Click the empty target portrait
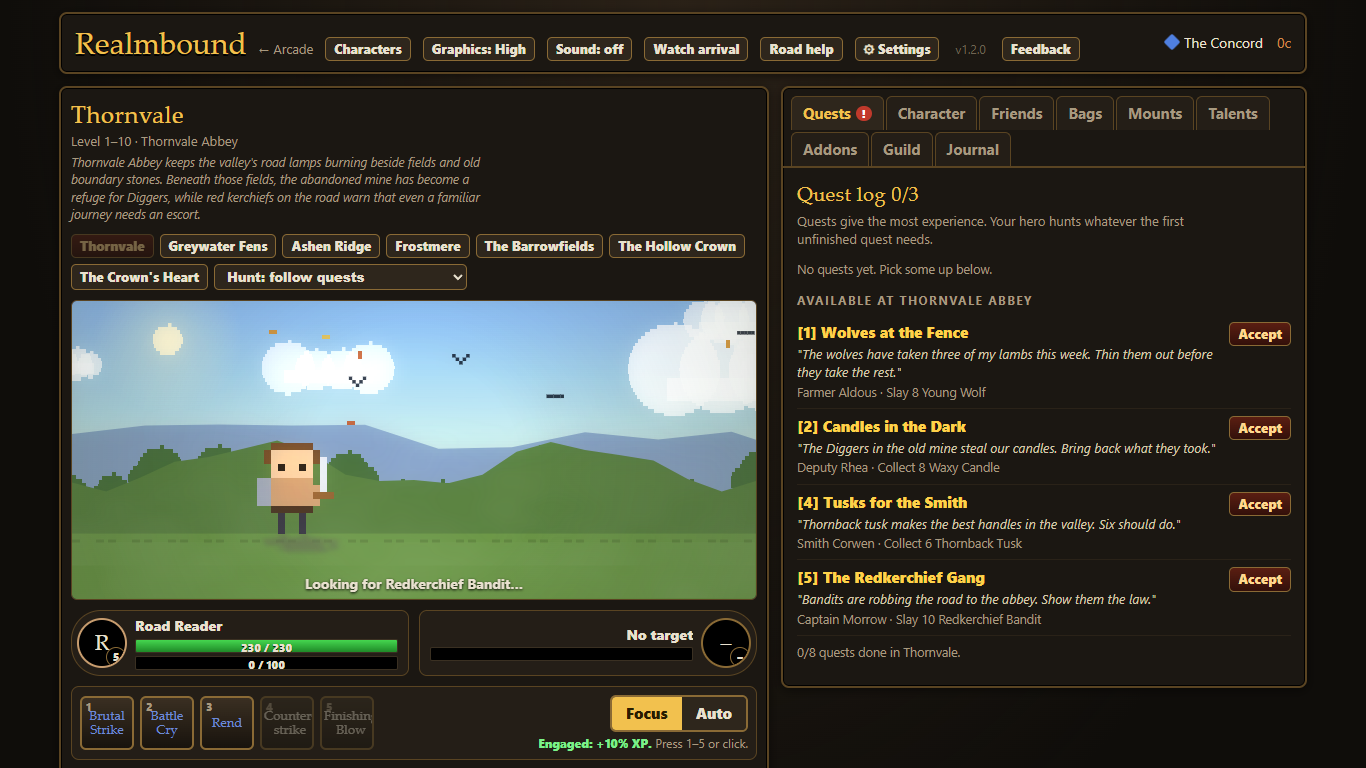The width and height of the screenshot is (1366, 768). tap(726, 643)
